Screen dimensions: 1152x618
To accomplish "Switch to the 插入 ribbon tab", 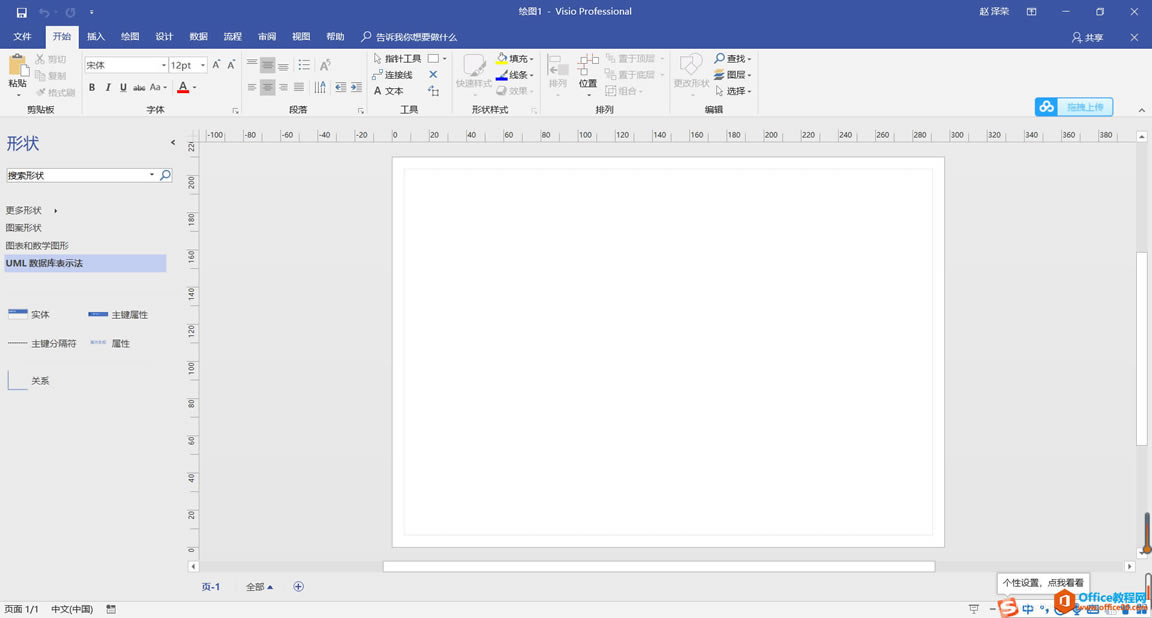I will tap(95, 36).
